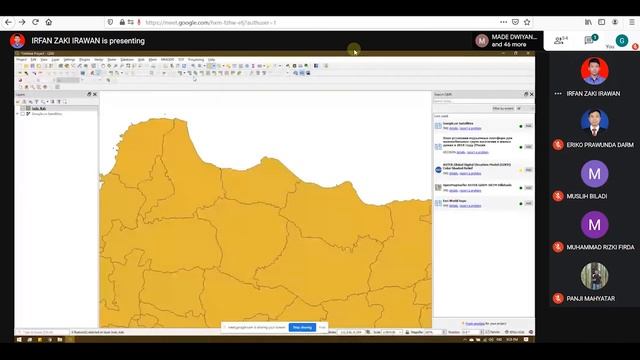The image size is (640, 360).
Task: Bookmark this page with the star
Action: click(527, 22)
